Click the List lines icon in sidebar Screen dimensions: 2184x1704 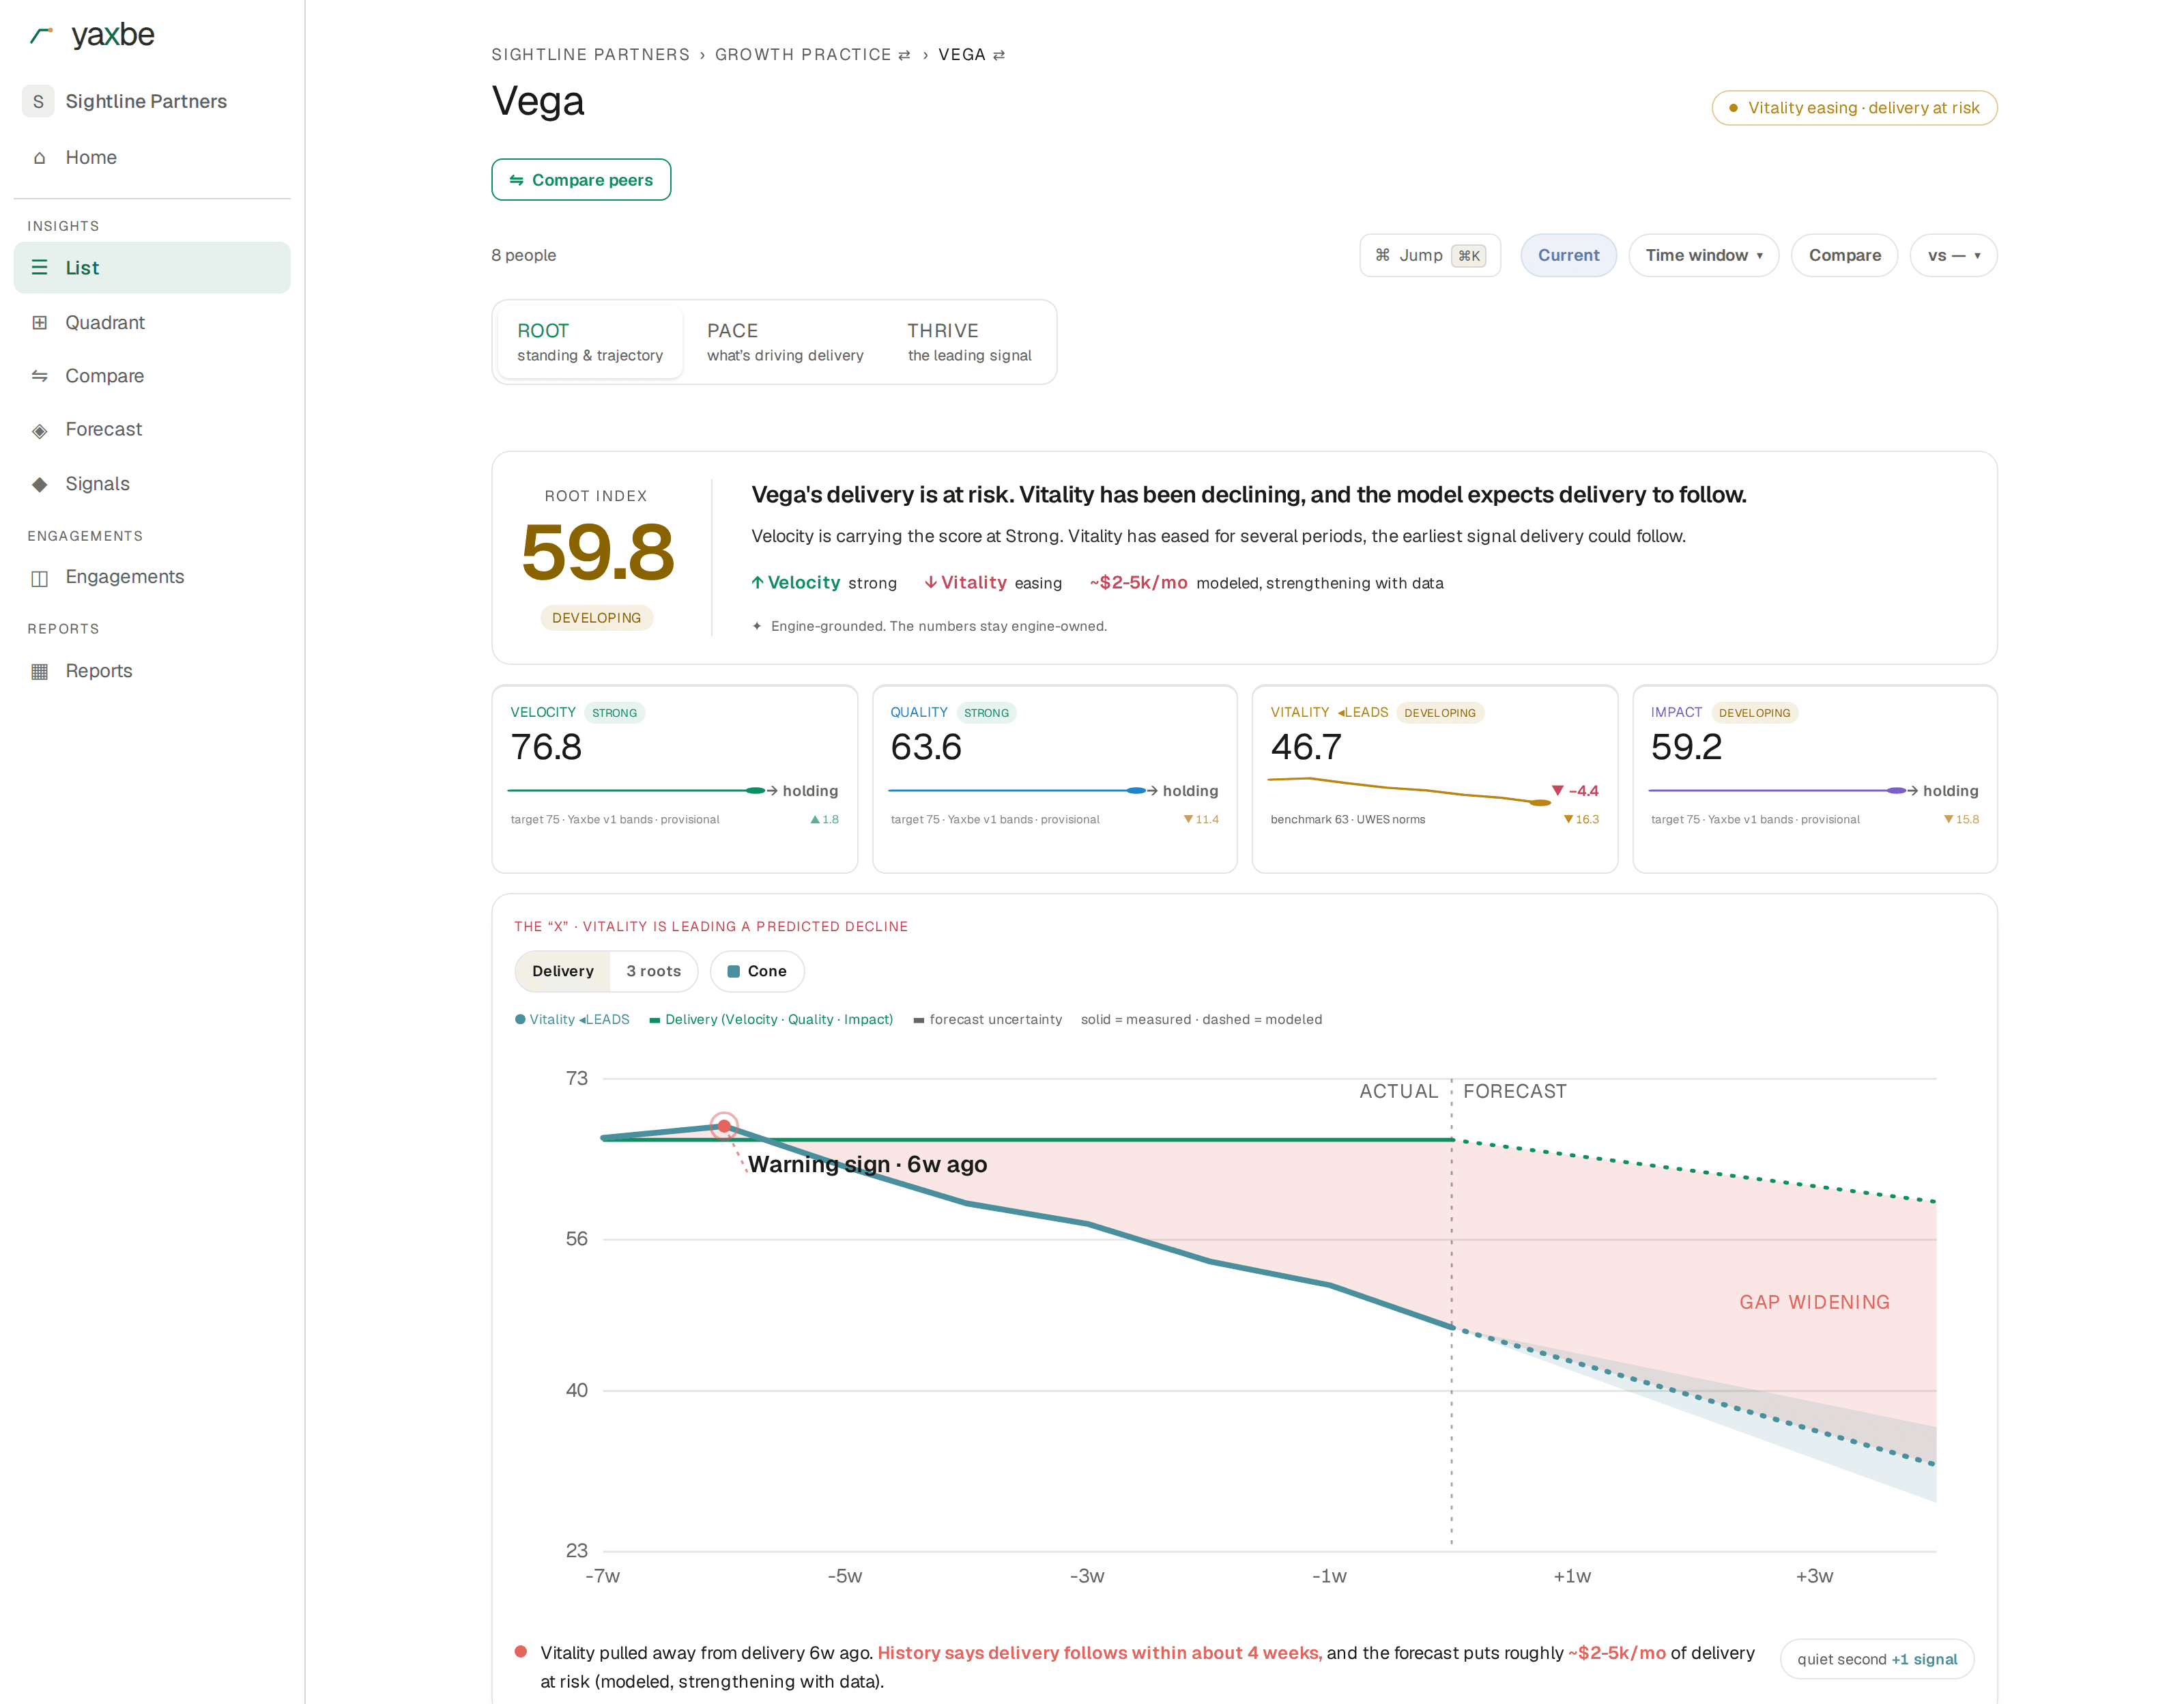40,268
